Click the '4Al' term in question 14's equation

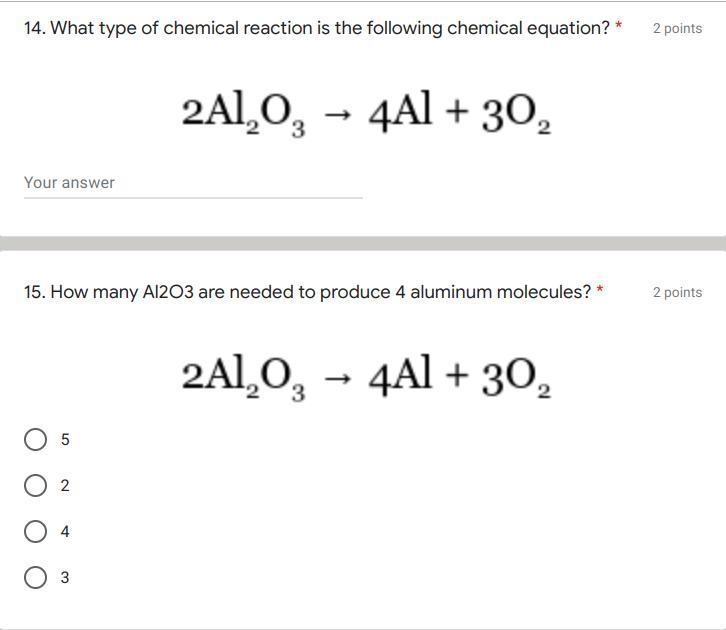(x=399, y=113)
